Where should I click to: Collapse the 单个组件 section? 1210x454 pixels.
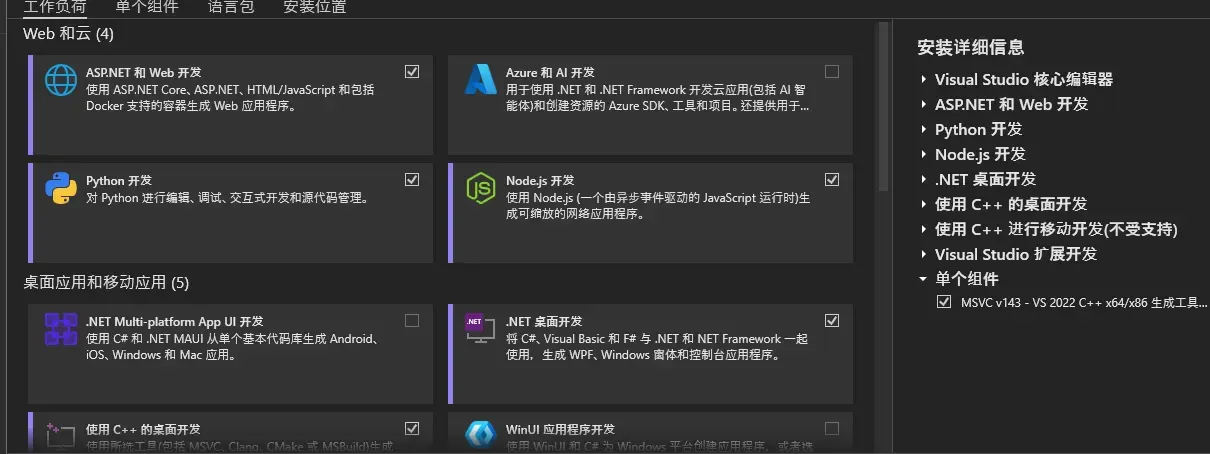pyautogui.click(x=924, y=279)
